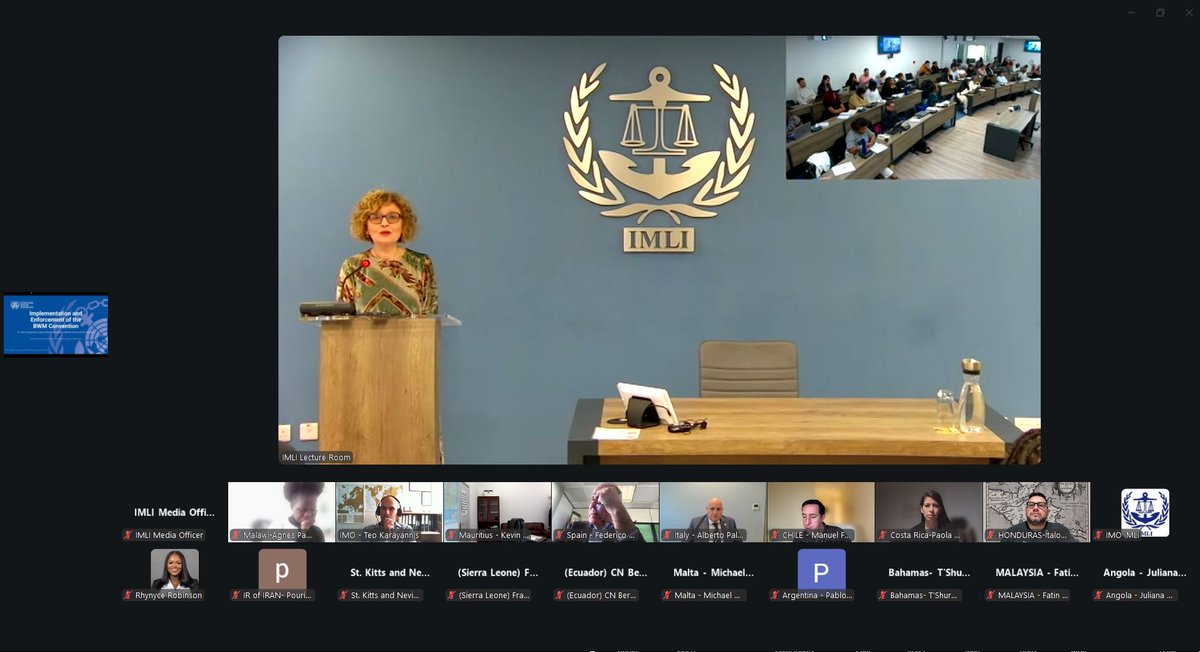Click large 'St. Kitts and Ne...' name text

[390, 573]
